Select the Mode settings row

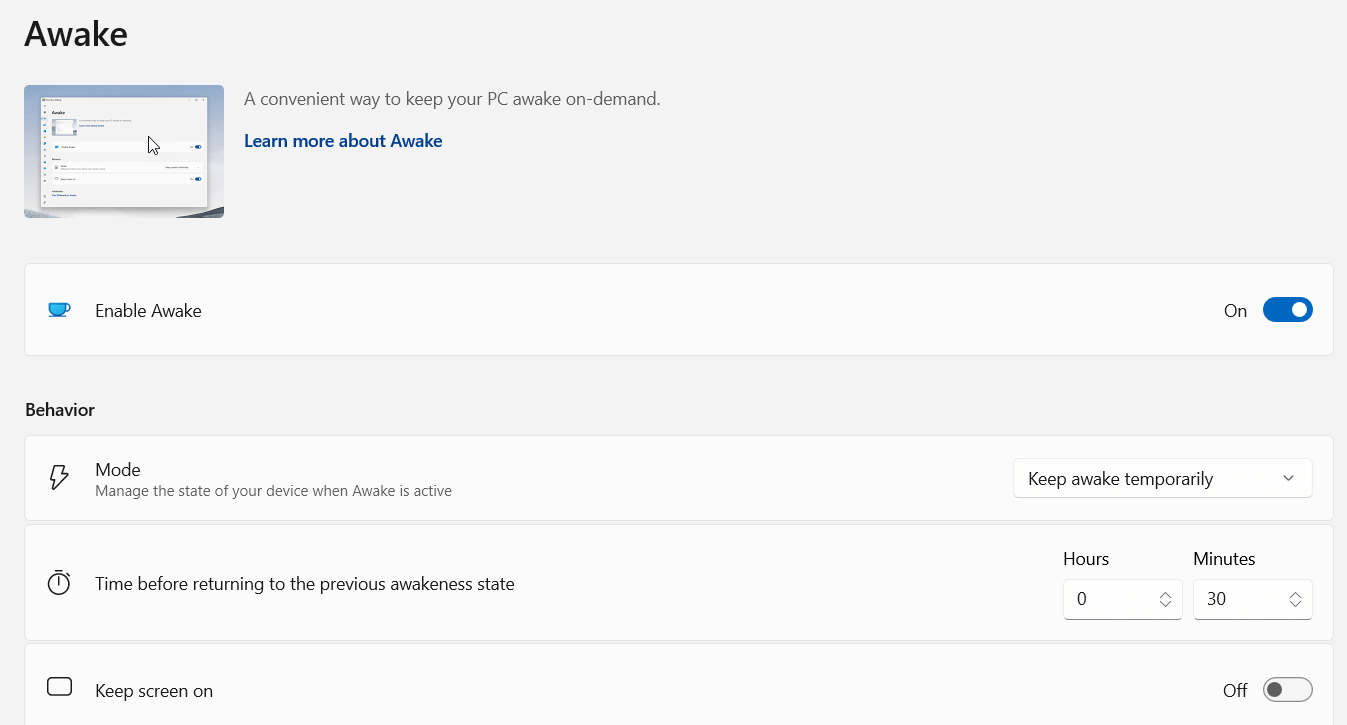click(x=679, y=478)
